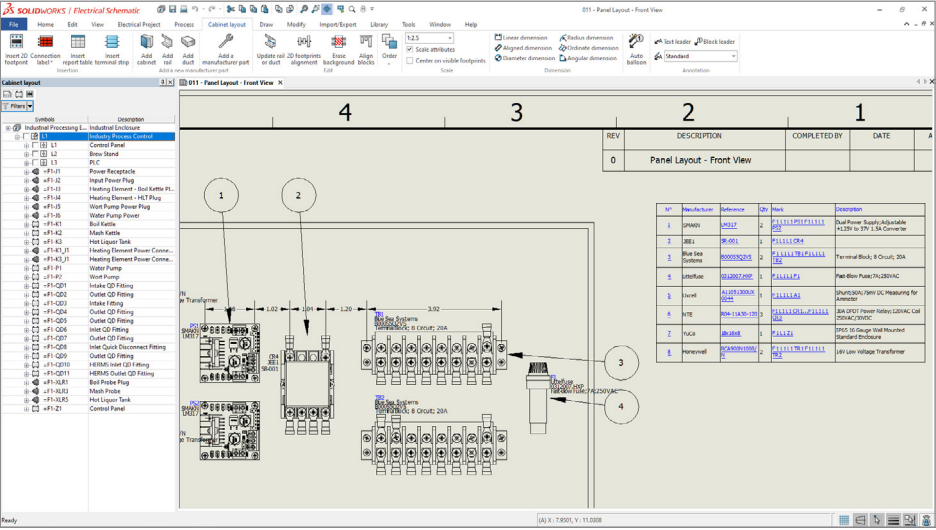
Task: Click the Add rail icon
Action: pyautogui.click(x=167, y=41)
